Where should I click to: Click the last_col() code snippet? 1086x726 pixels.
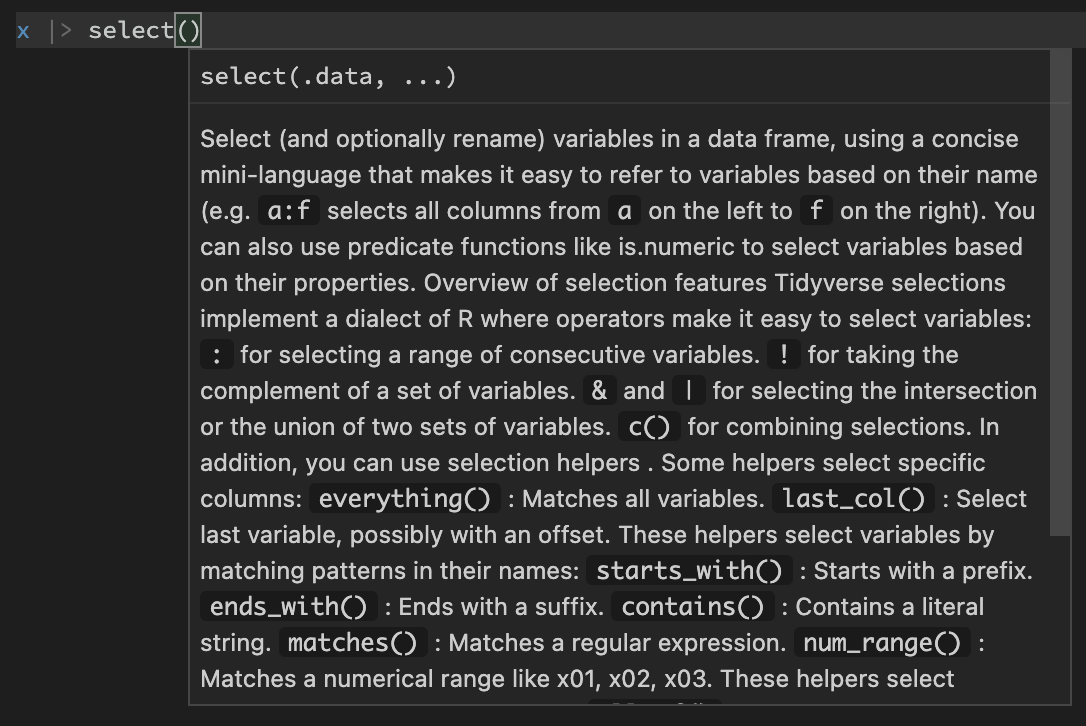point(854,499)
